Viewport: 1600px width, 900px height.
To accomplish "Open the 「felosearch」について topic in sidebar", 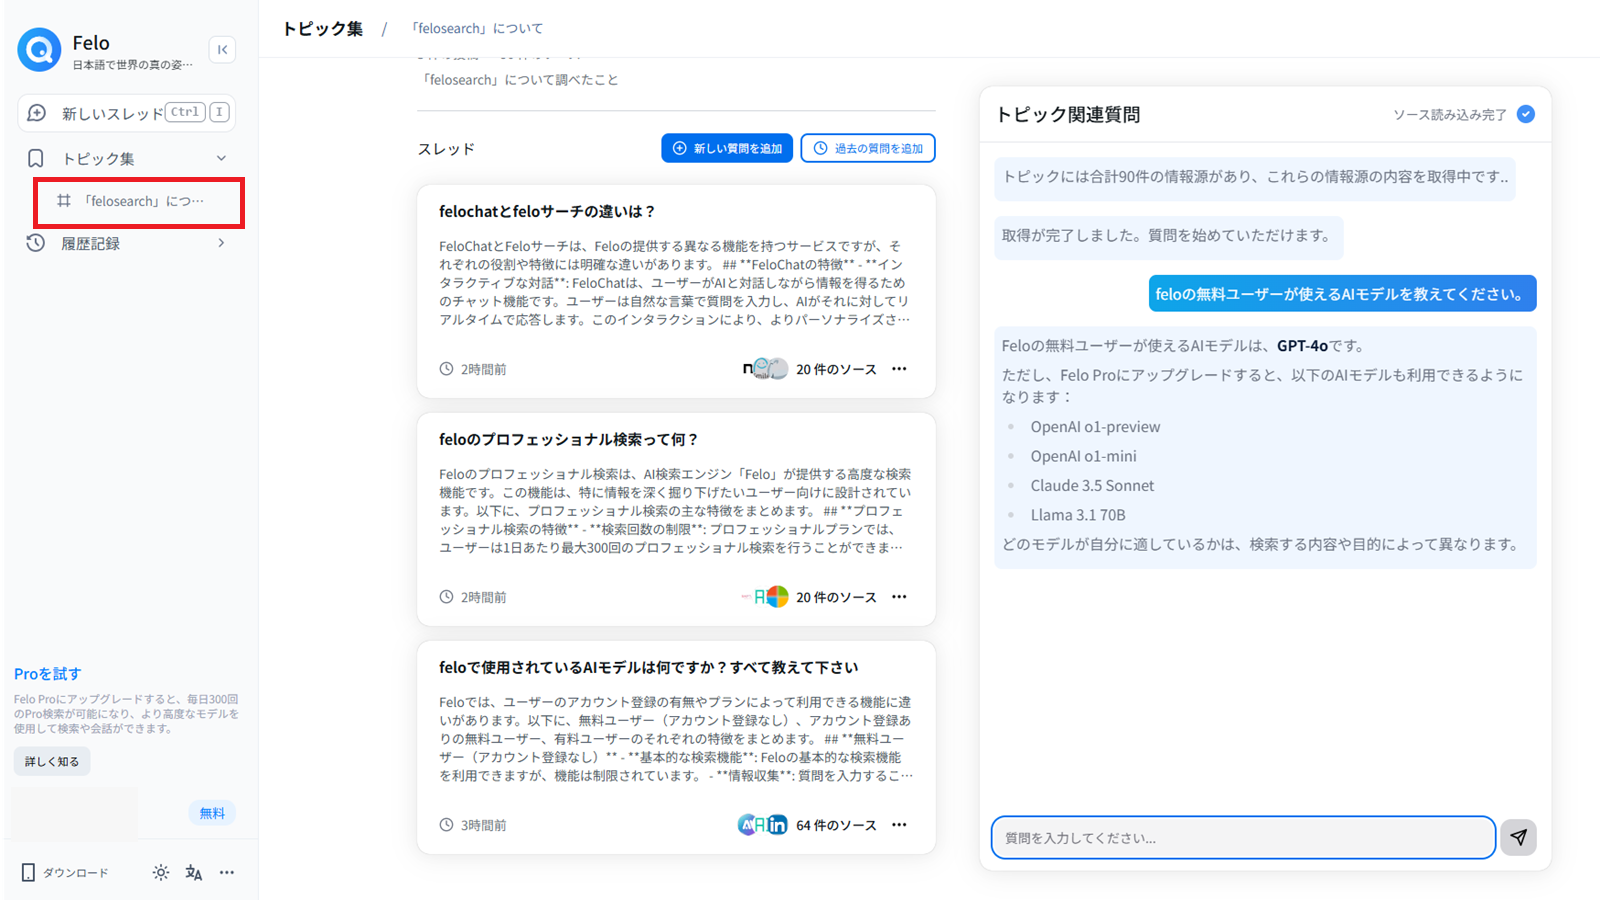I will pos(138,201).
